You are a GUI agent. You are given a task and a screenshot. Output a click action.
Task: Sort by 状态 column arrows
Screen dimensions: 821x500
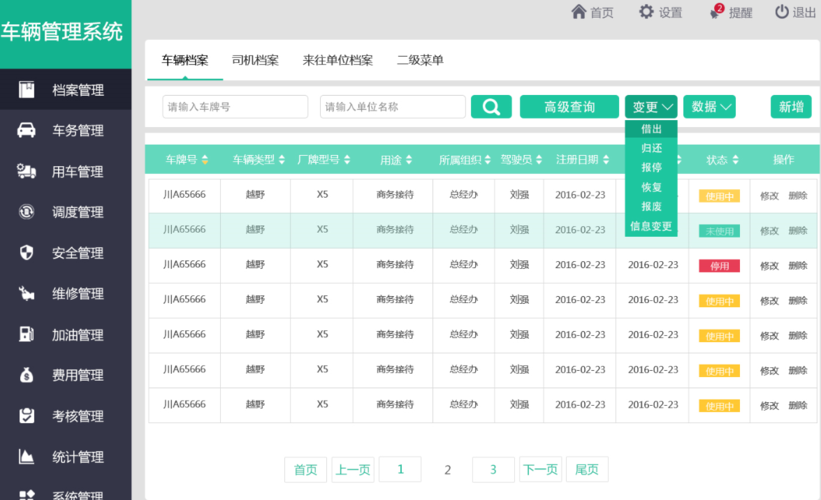coord(735,160)
